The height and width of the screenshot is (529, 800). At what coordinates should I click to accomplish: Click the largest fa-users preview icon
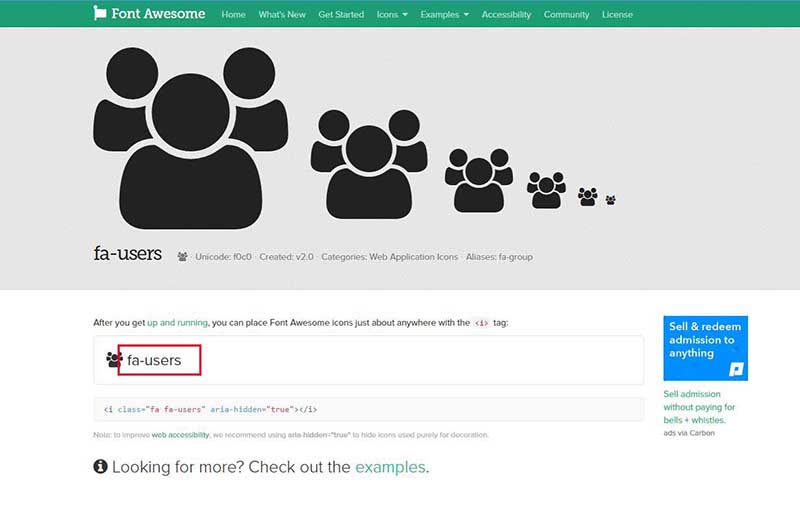[191, 138]
